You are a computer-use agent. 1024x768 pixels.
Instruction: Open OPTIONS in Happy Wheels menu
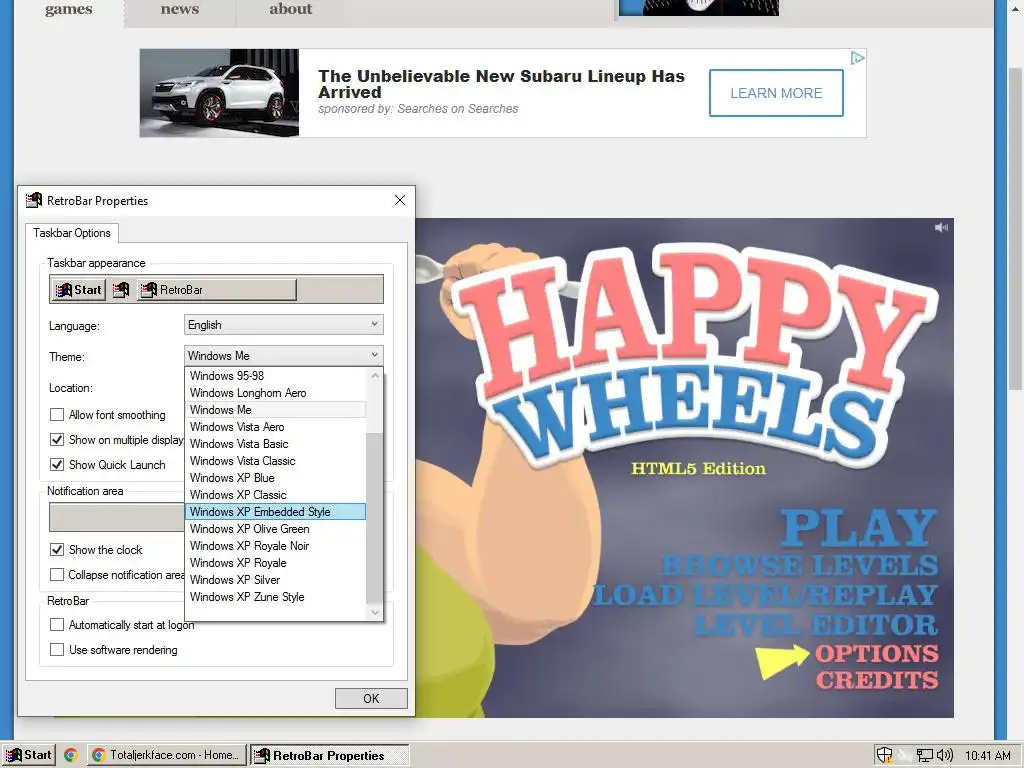tap(876, 654)
